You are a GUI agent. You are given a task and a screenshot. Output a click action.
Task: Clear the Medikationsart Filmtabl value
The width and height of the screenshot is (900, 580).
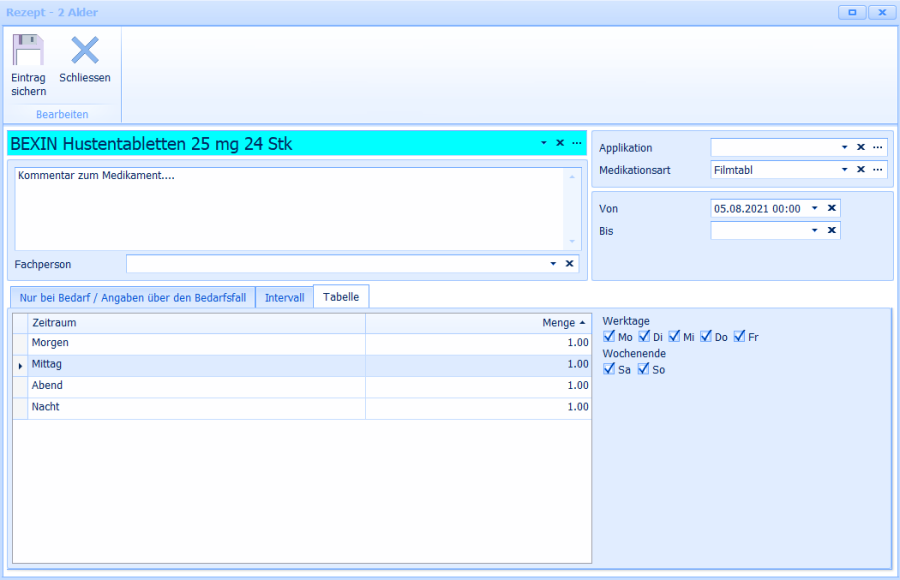861,169
